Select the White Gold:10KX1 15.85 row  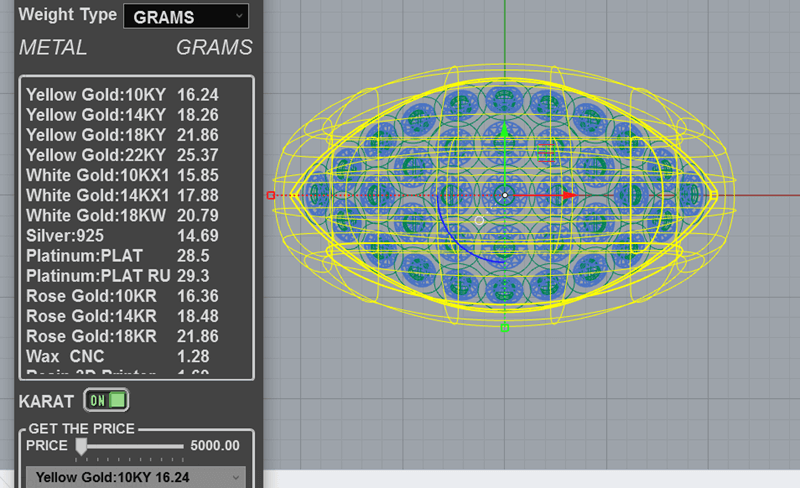coord(122,175)
